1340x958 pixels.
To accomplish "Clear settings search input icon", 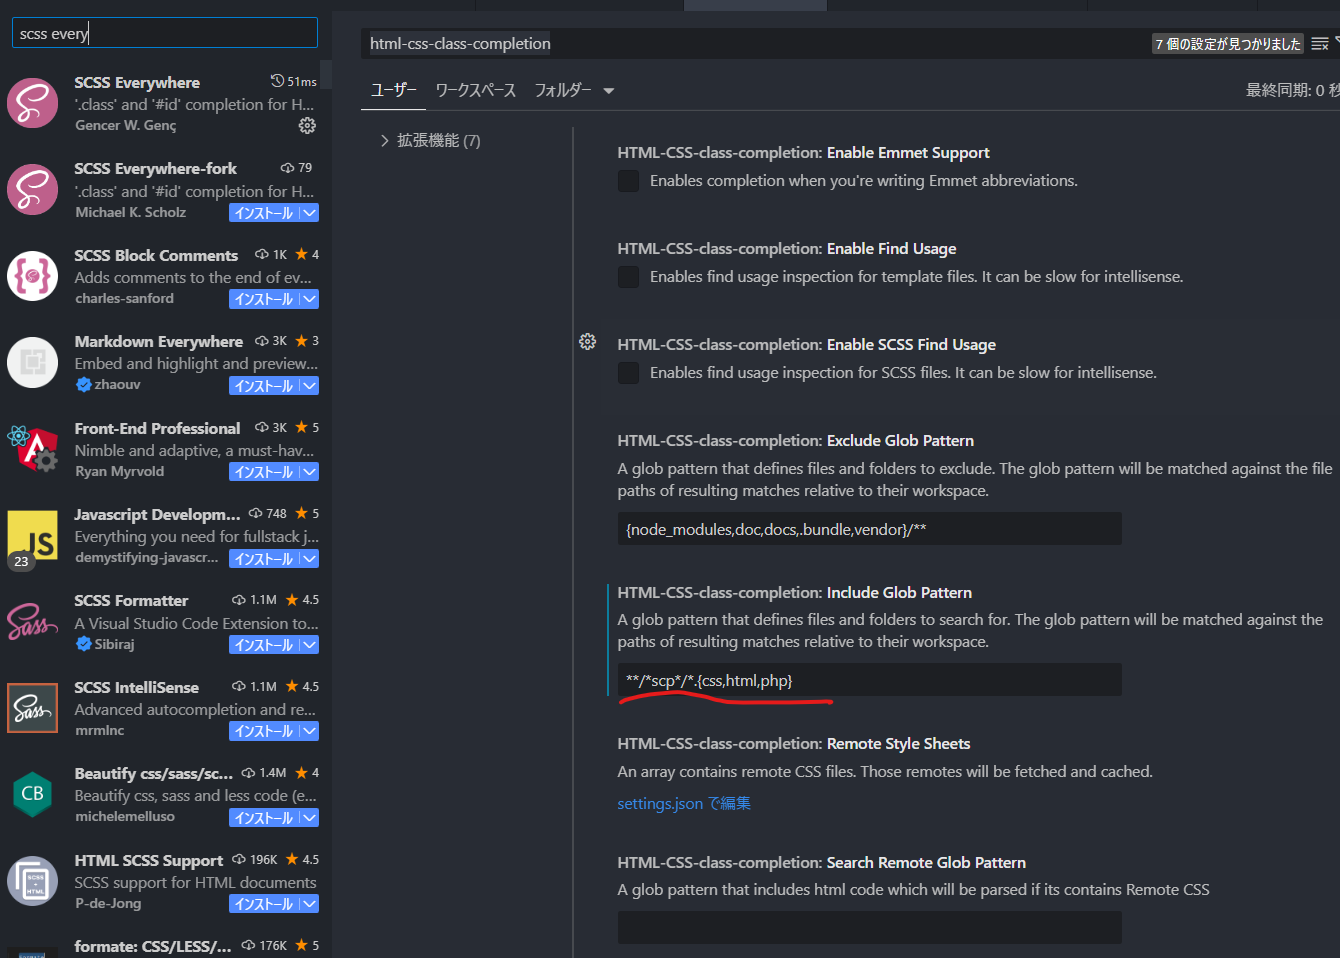I will [1320, 44].
